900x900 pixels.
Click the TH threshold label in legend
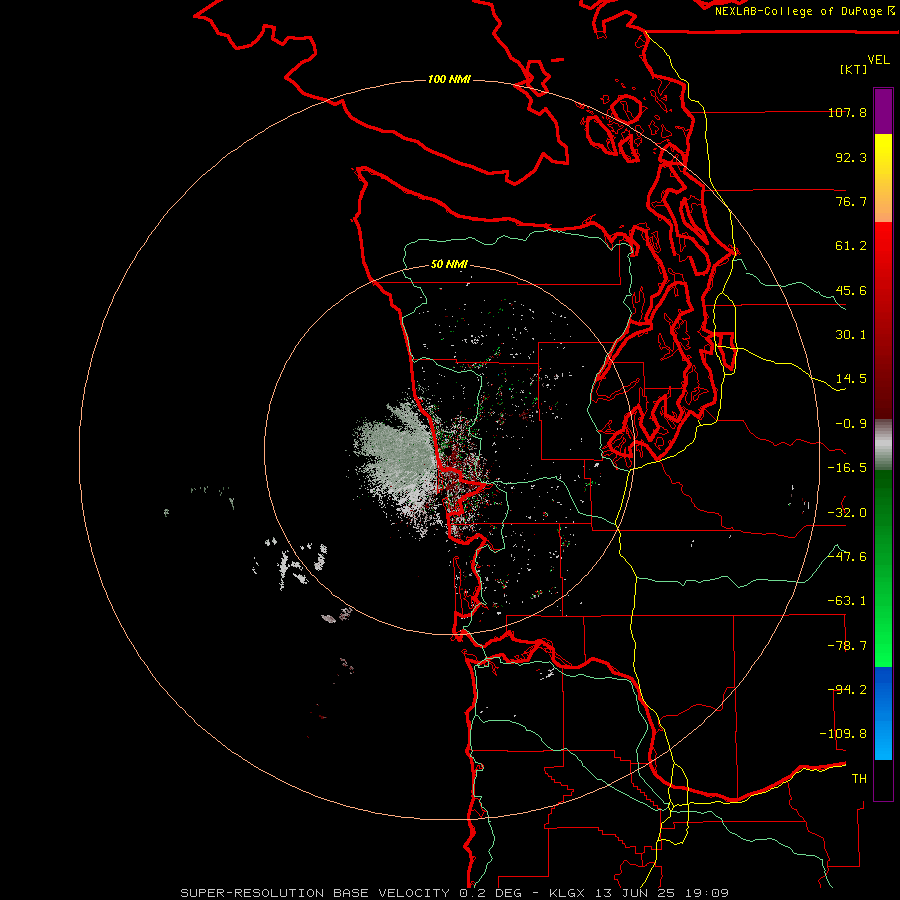pos(859,778)
